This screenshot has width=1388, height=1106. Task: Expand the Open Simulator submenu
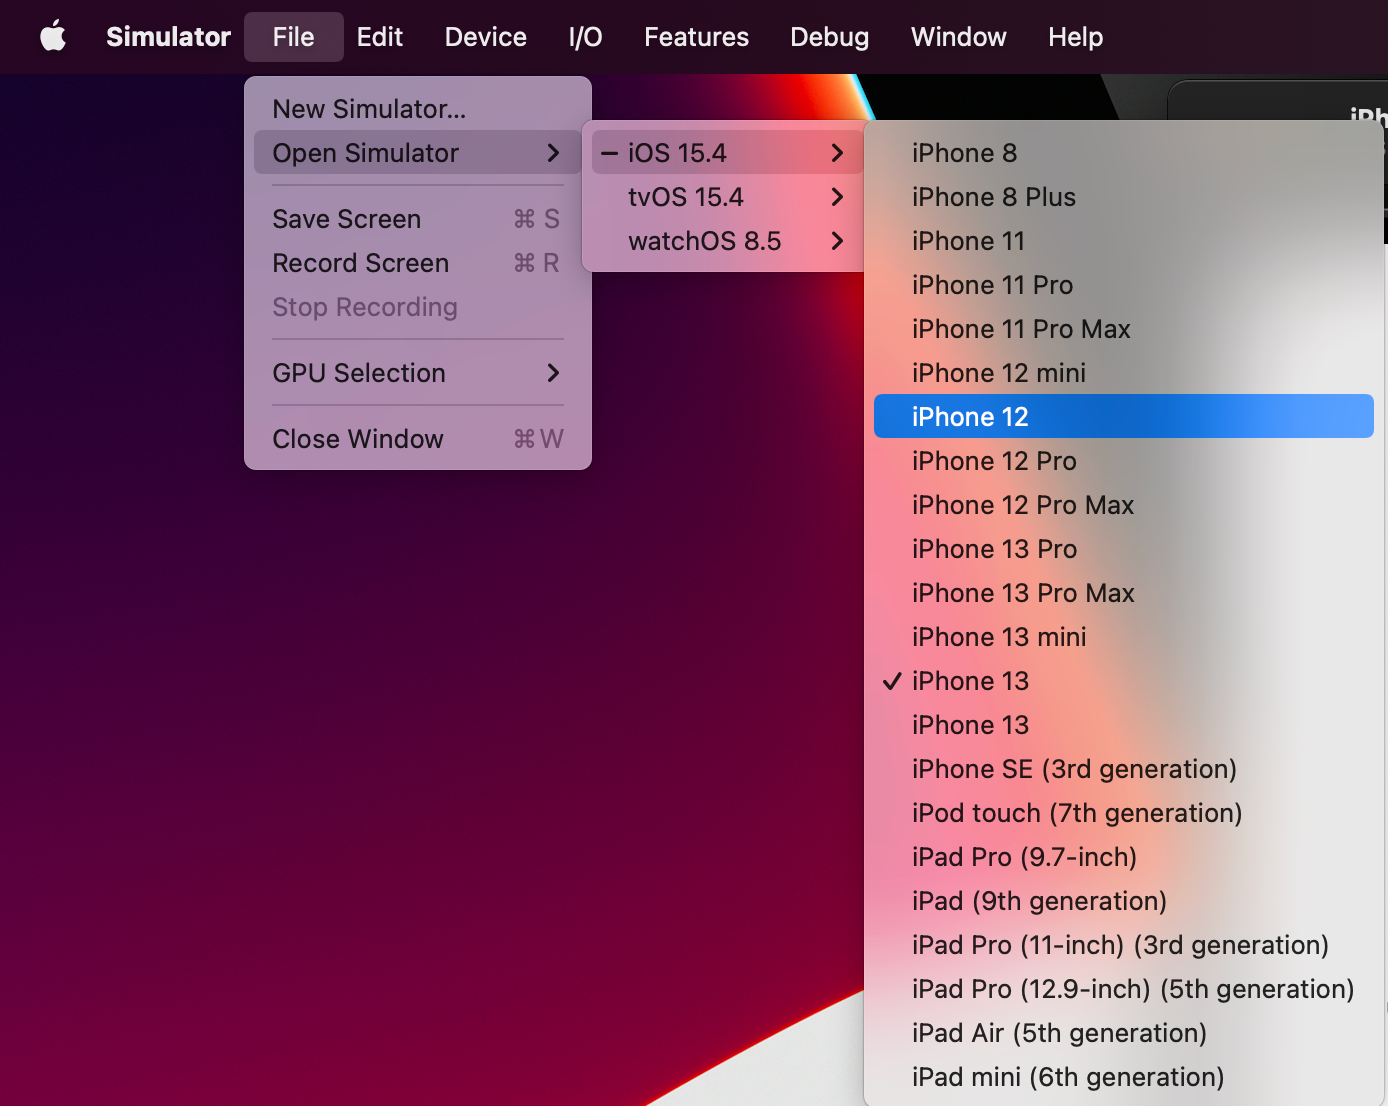tap(553, 152)
